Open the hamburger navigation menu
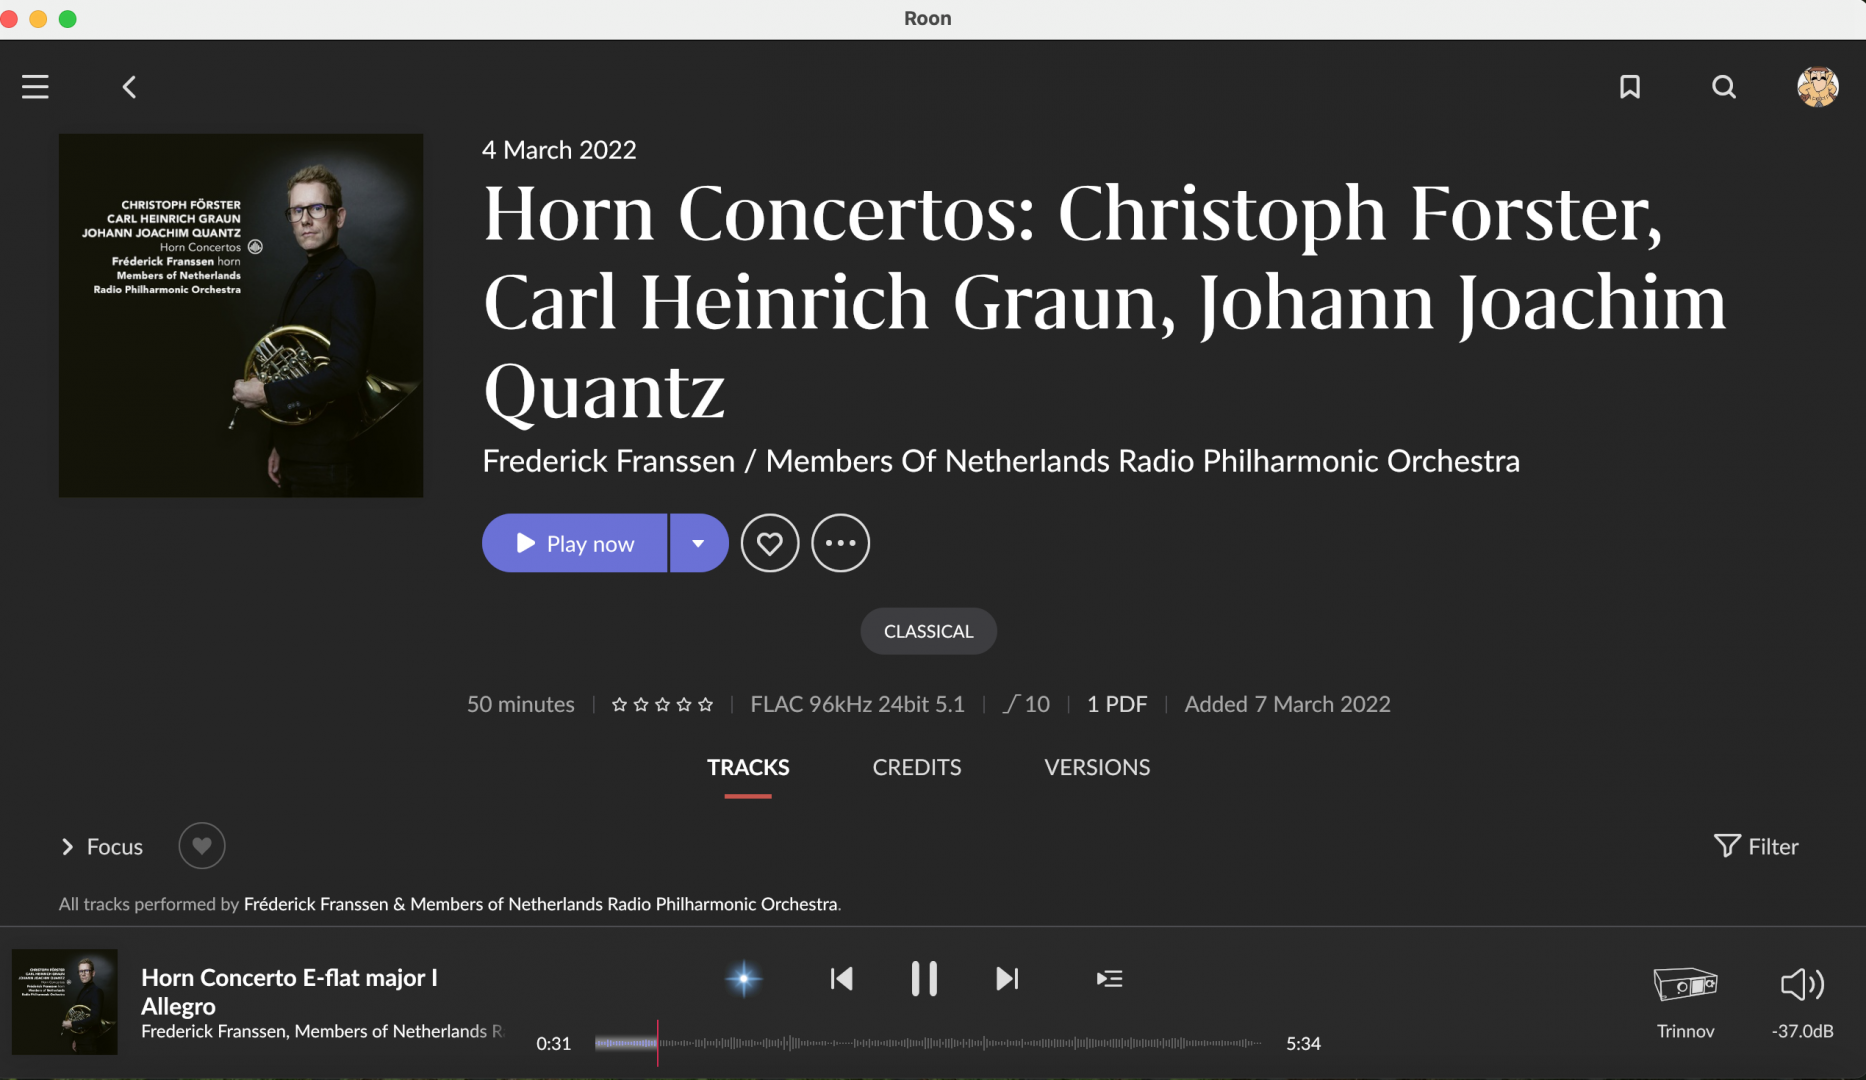Viewport: 1866px width, 1080px height. (35, 87)
